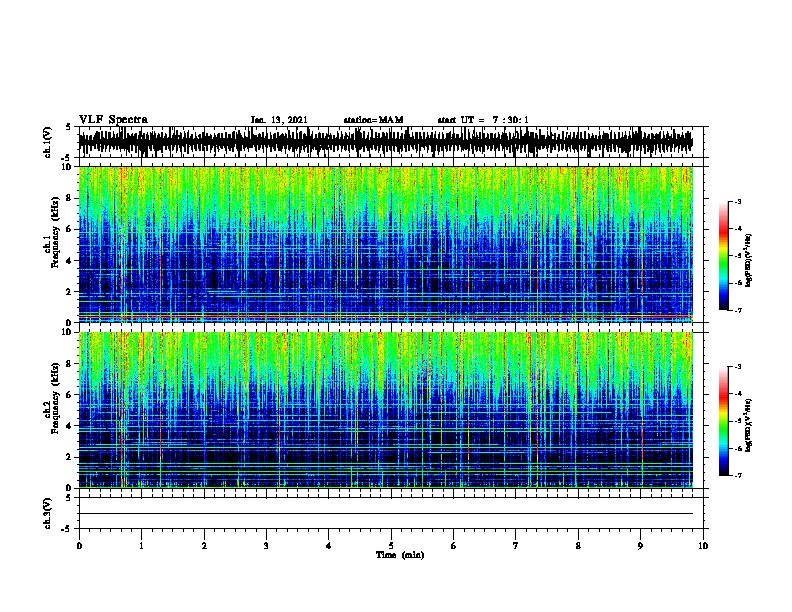Click the ch.2 "Frequency (kHz)" axis label
Viewport: 792px width, 612px height.
pos(55,398)
